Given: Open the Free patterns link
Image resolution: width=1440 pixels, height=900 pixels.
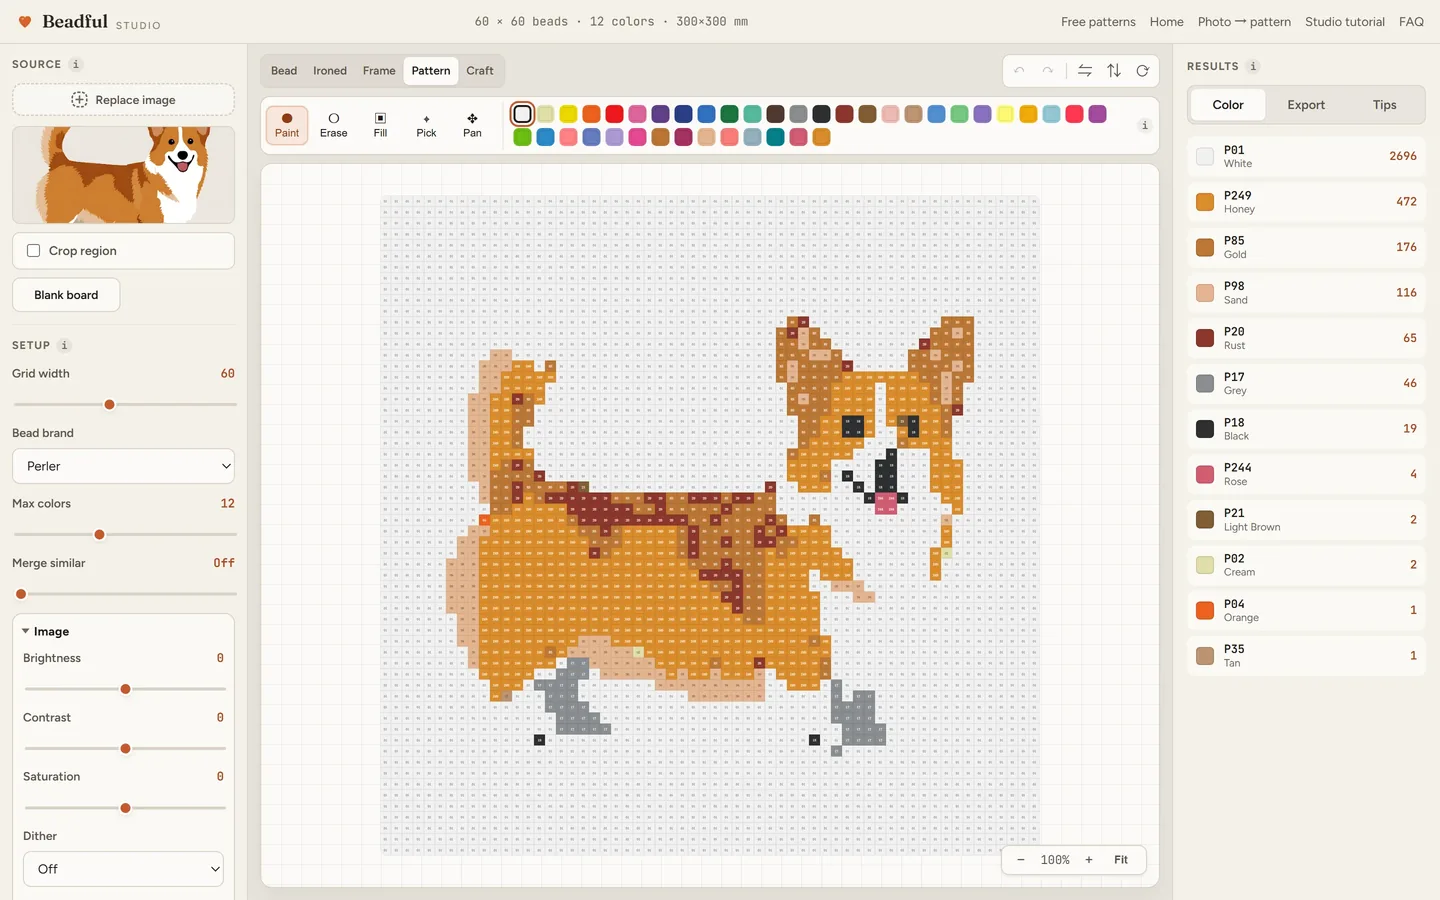Looking at the screenshot, I should (1098, 22).
